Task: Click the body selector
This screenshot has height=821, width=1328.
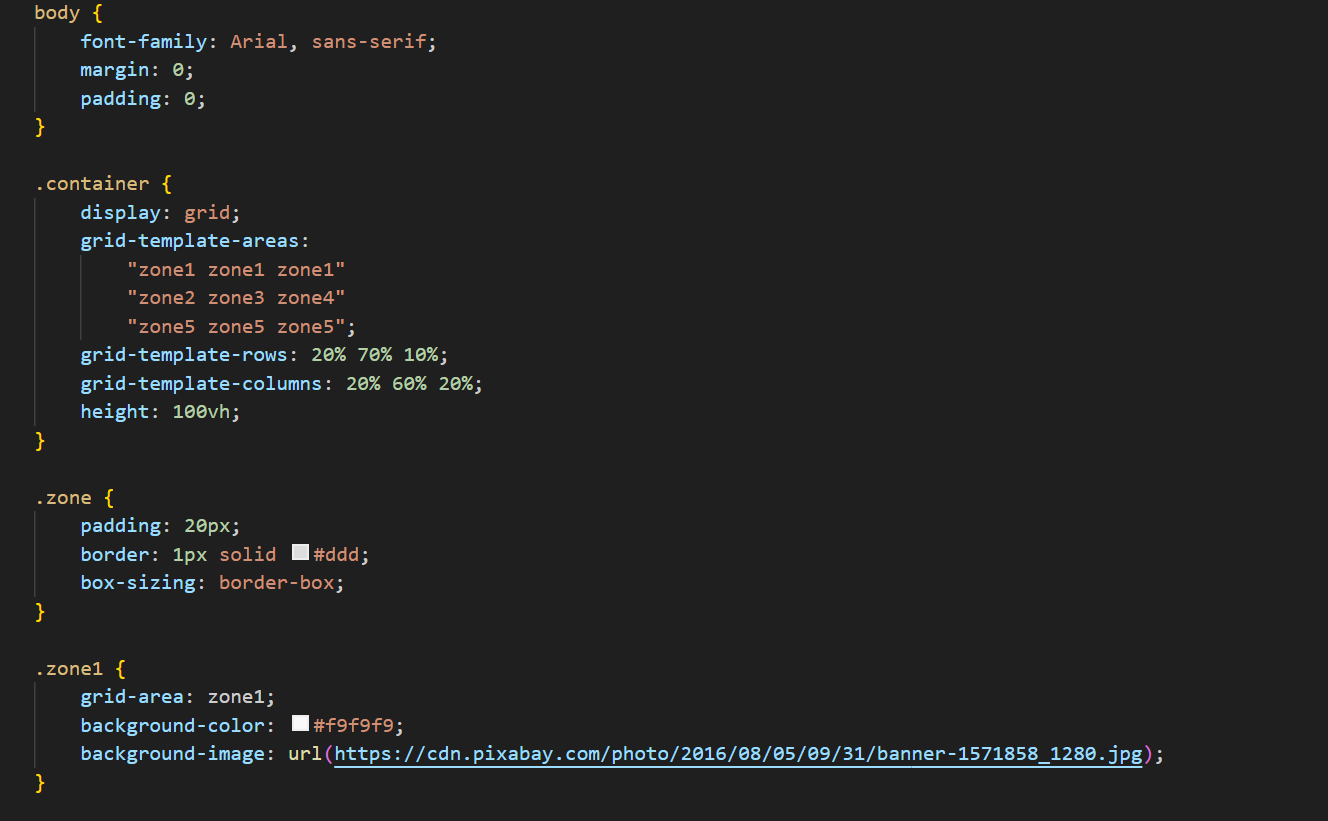Action: click(57, 14)
